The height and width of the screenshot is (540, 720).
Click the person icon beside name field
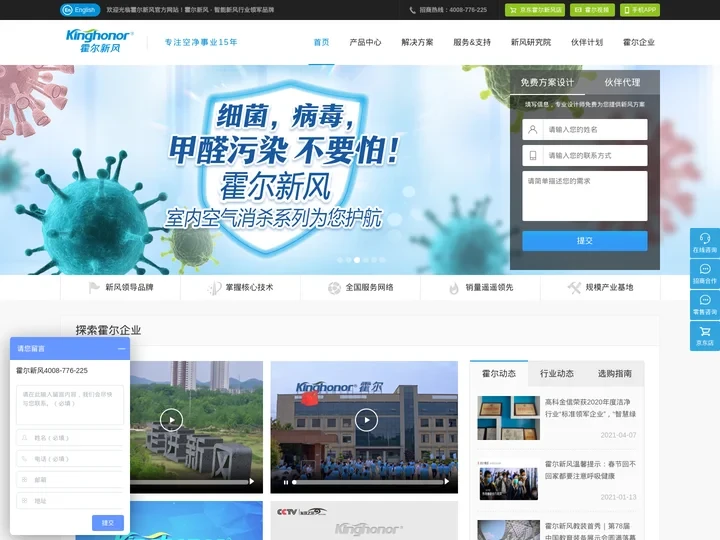(x=533, y=129)
